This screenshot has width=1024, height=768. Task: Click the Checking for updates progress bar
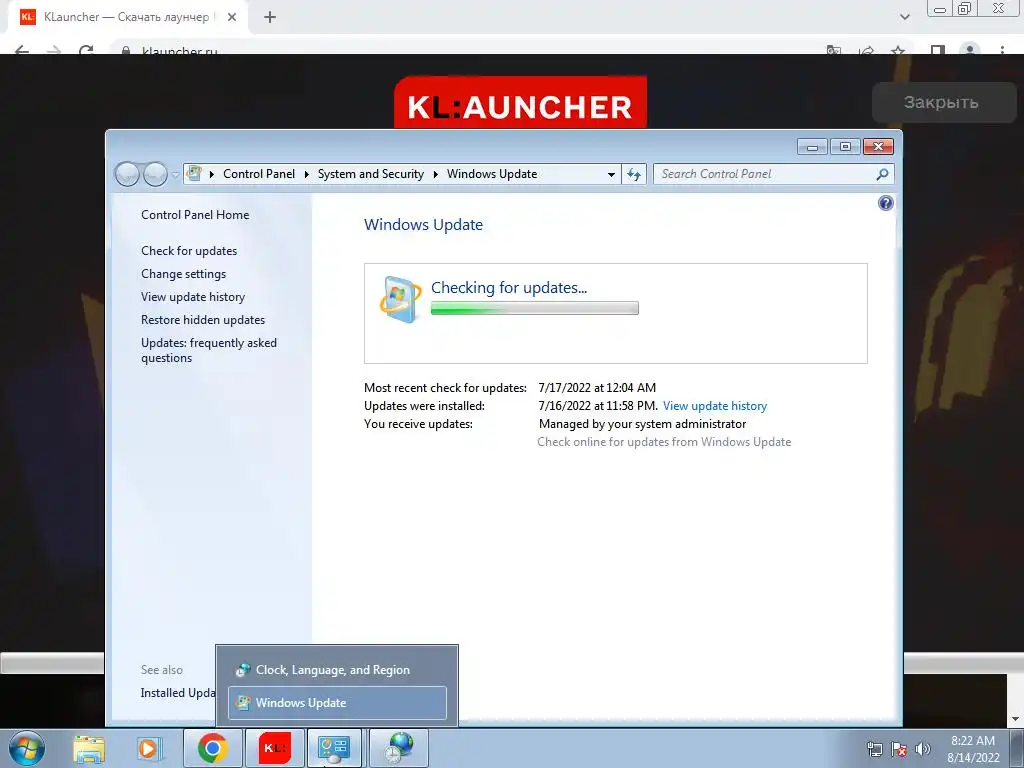coord(534,308)
